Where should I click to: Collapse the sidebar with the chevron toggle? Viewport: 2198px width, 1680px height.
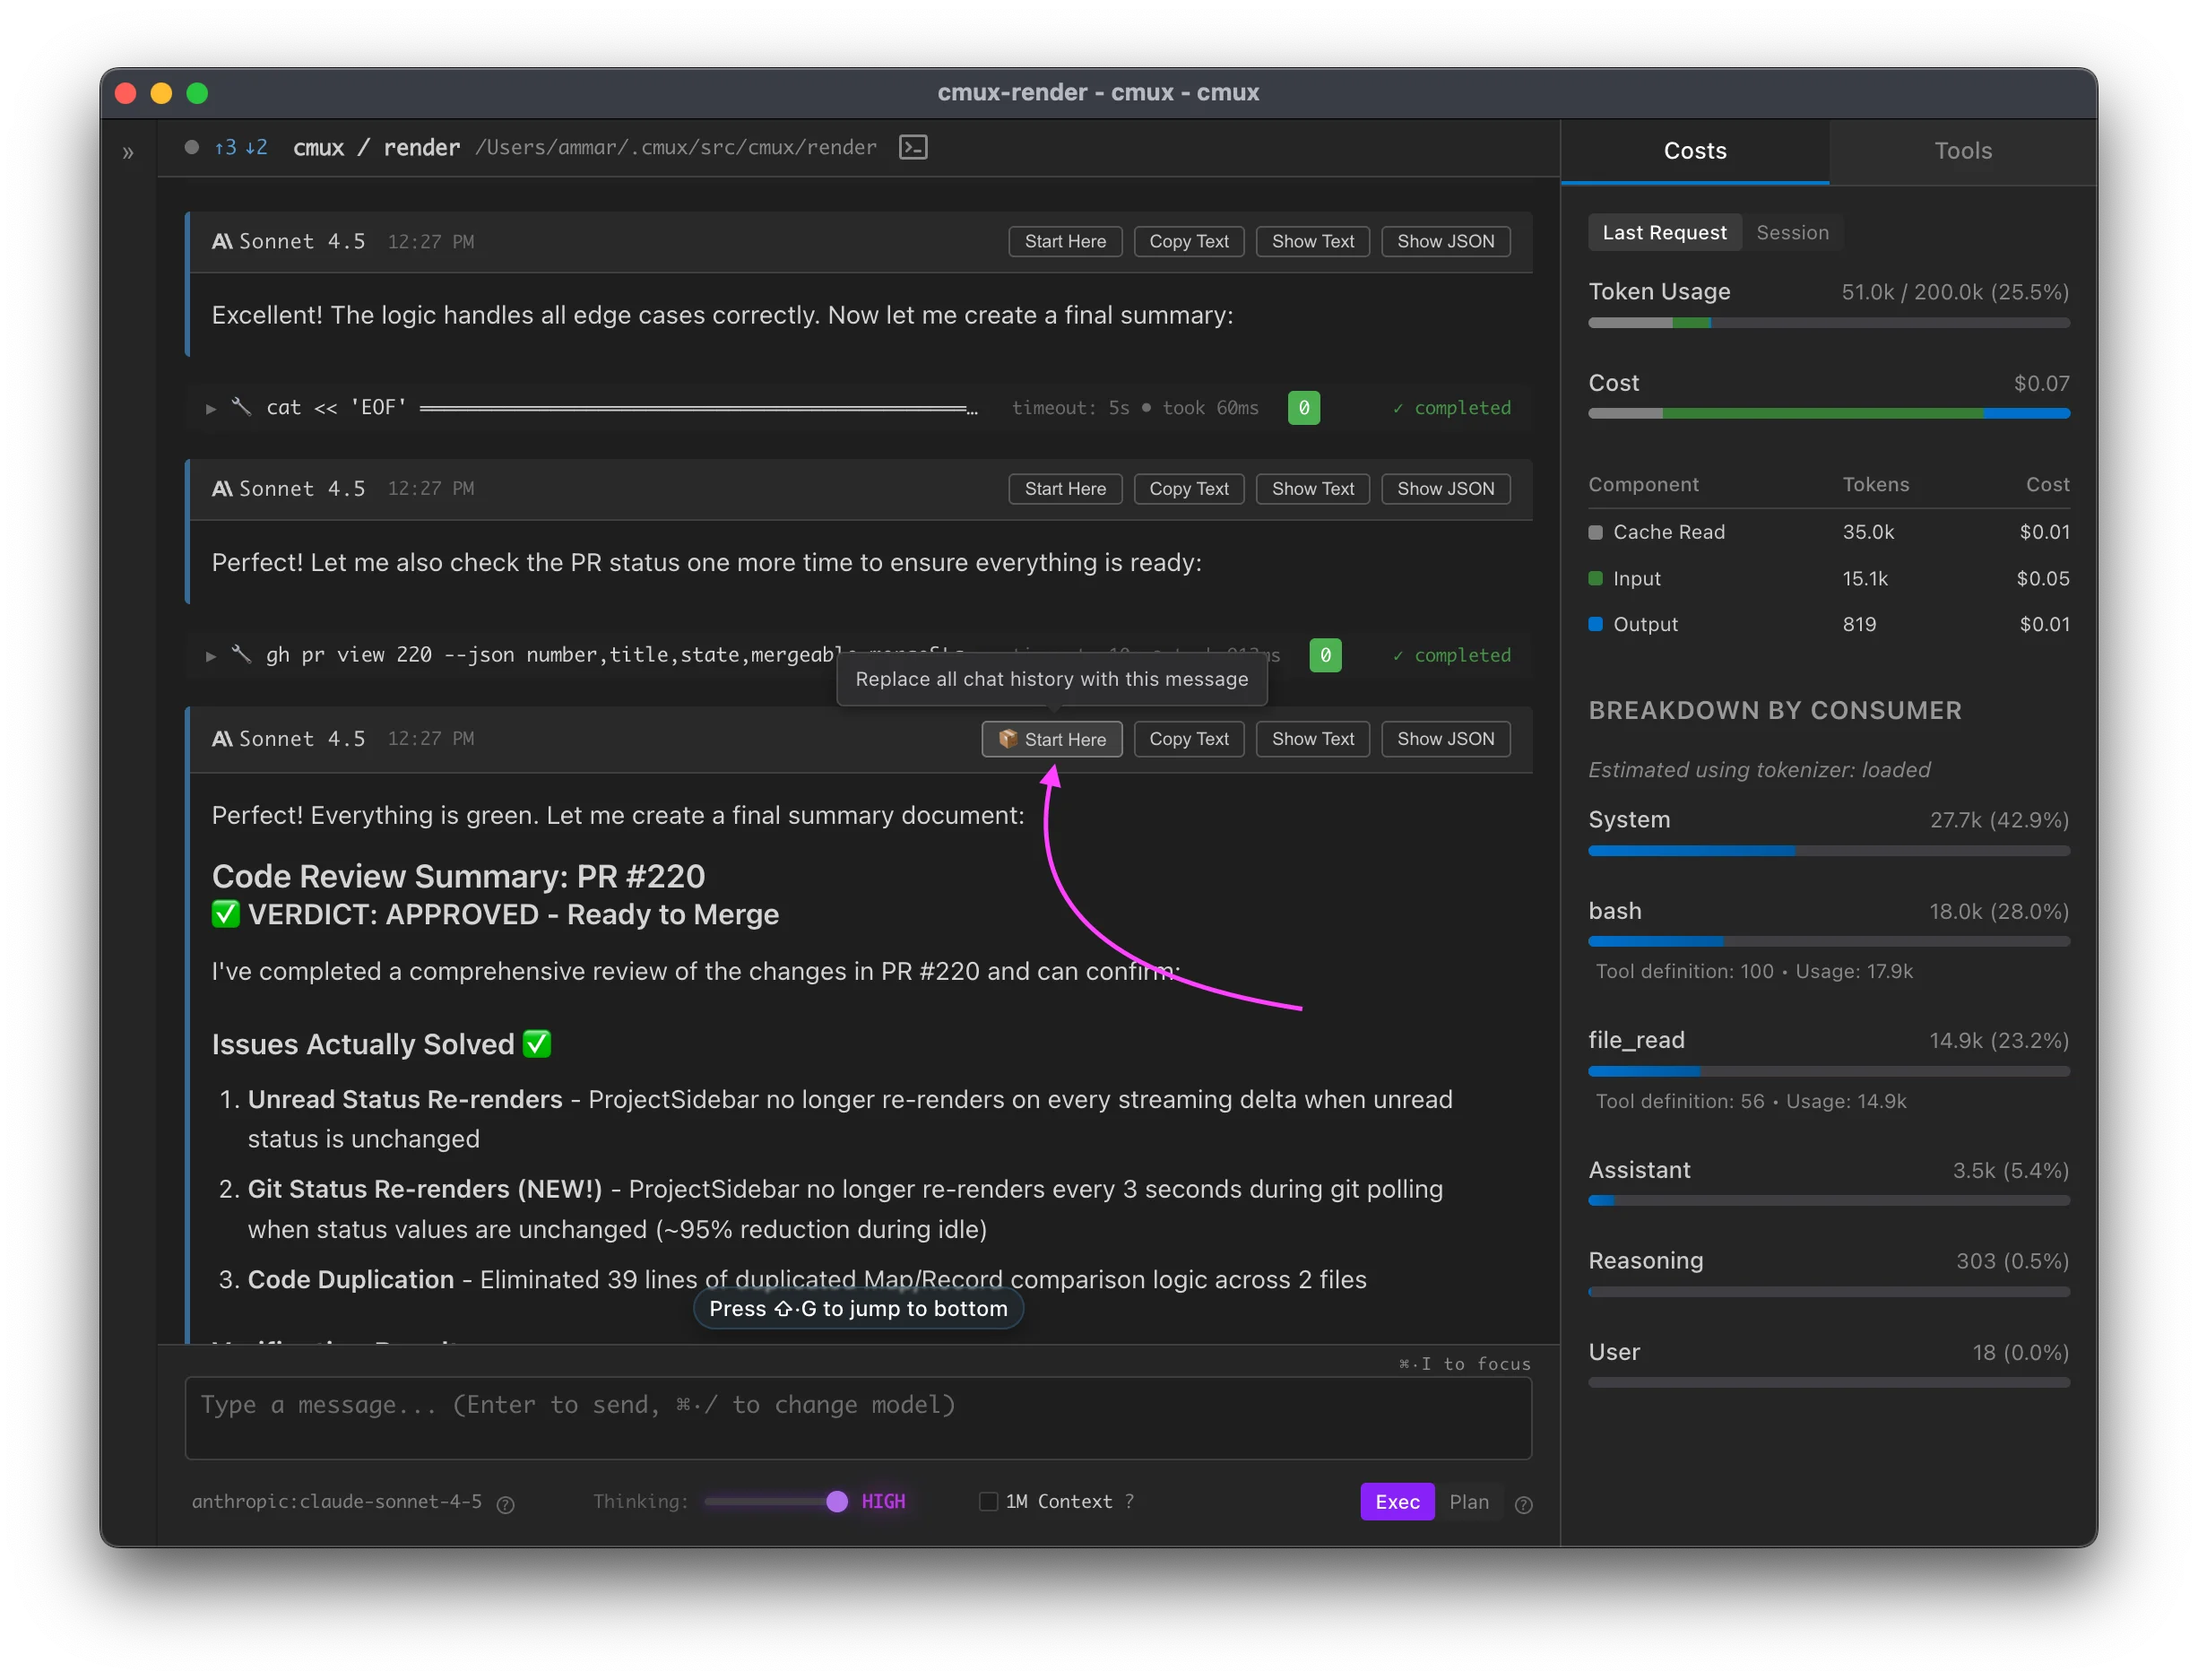pos(127,152)
